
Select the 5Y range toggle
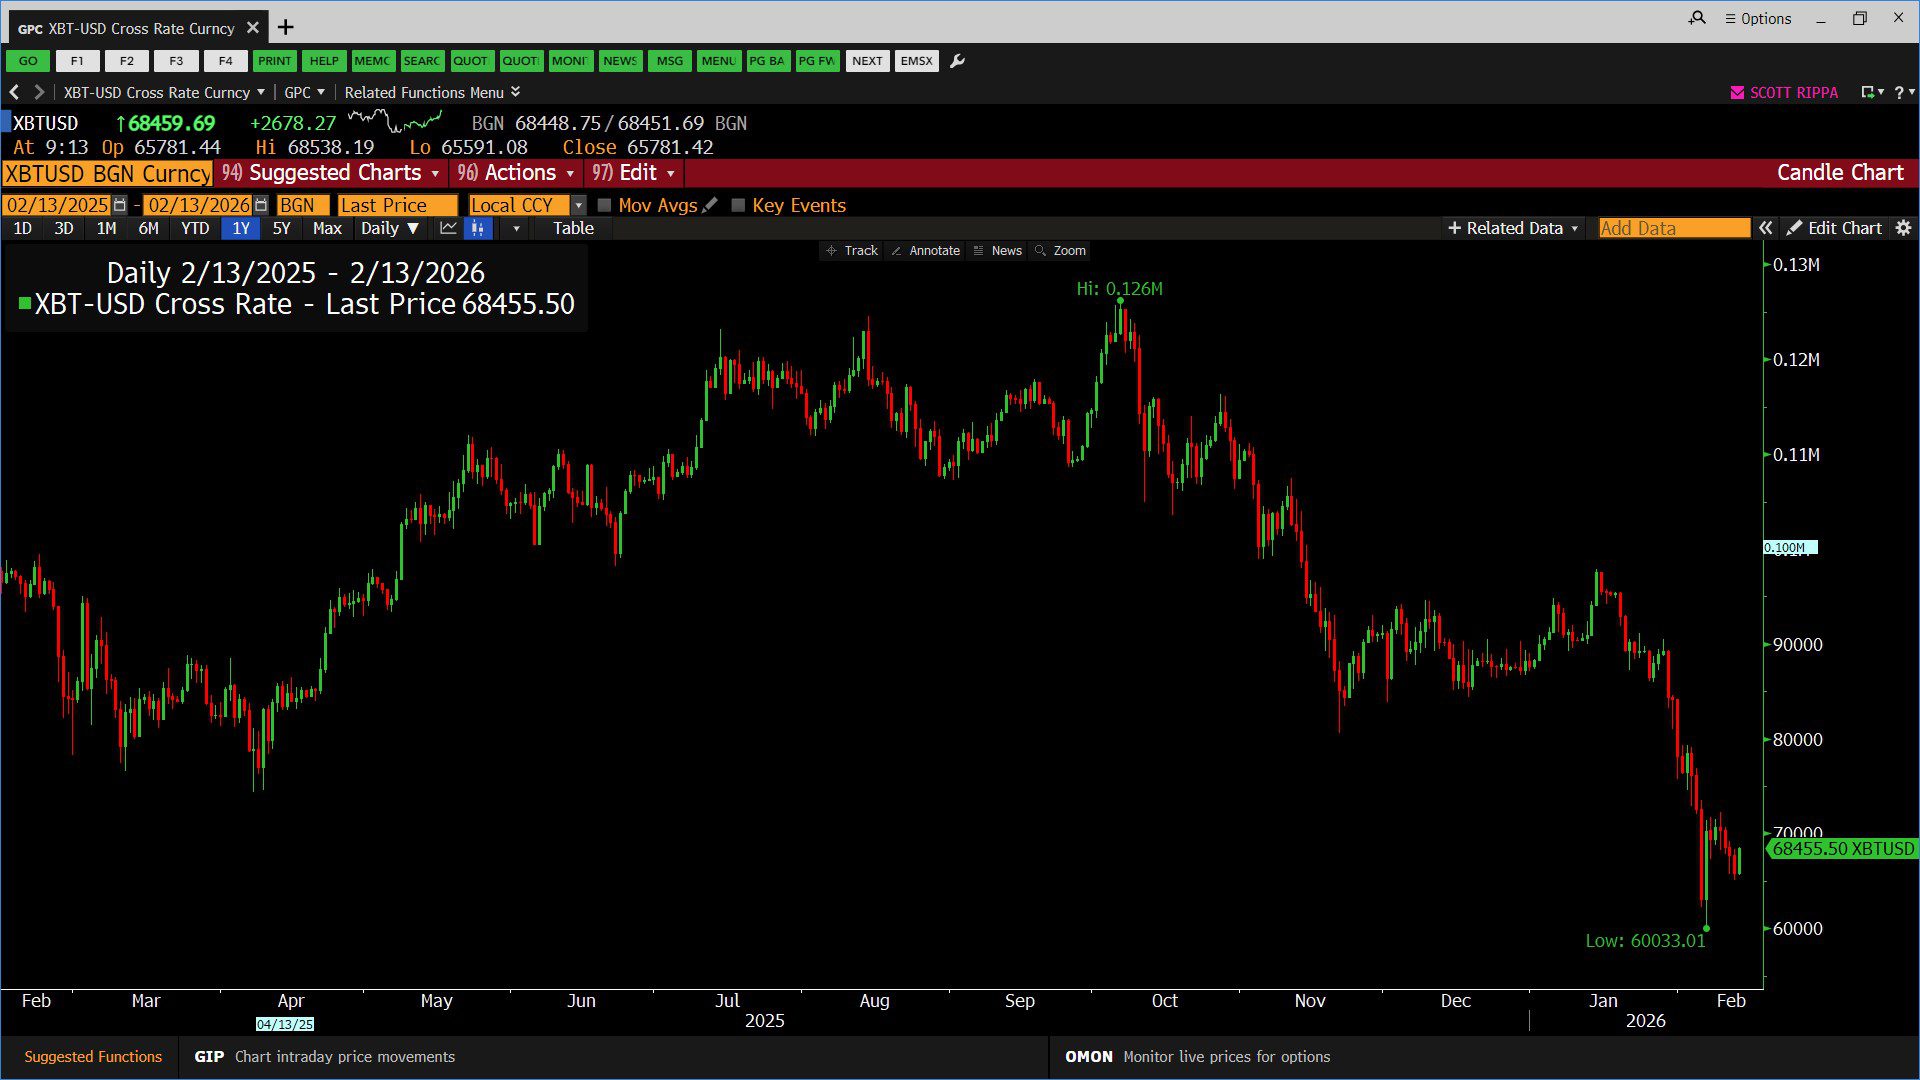[x=282, y=228]
